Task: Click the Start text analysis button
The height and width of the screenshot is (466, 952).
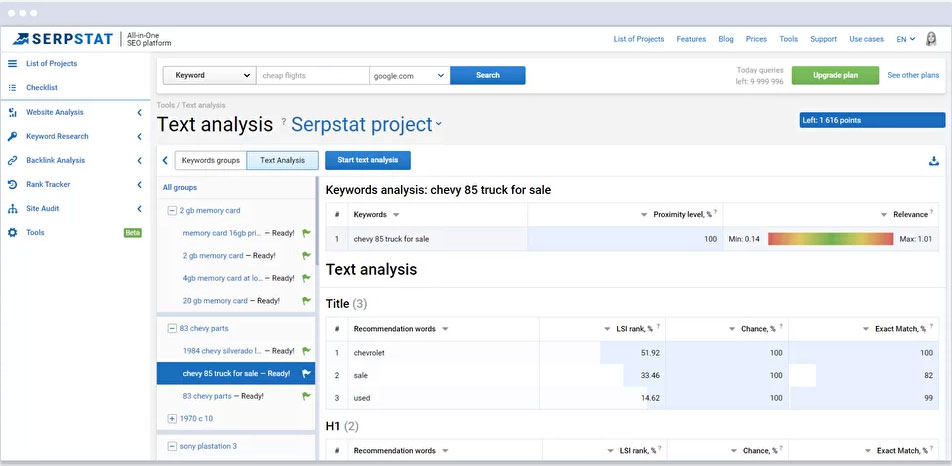Action: [x=367, y=160]
